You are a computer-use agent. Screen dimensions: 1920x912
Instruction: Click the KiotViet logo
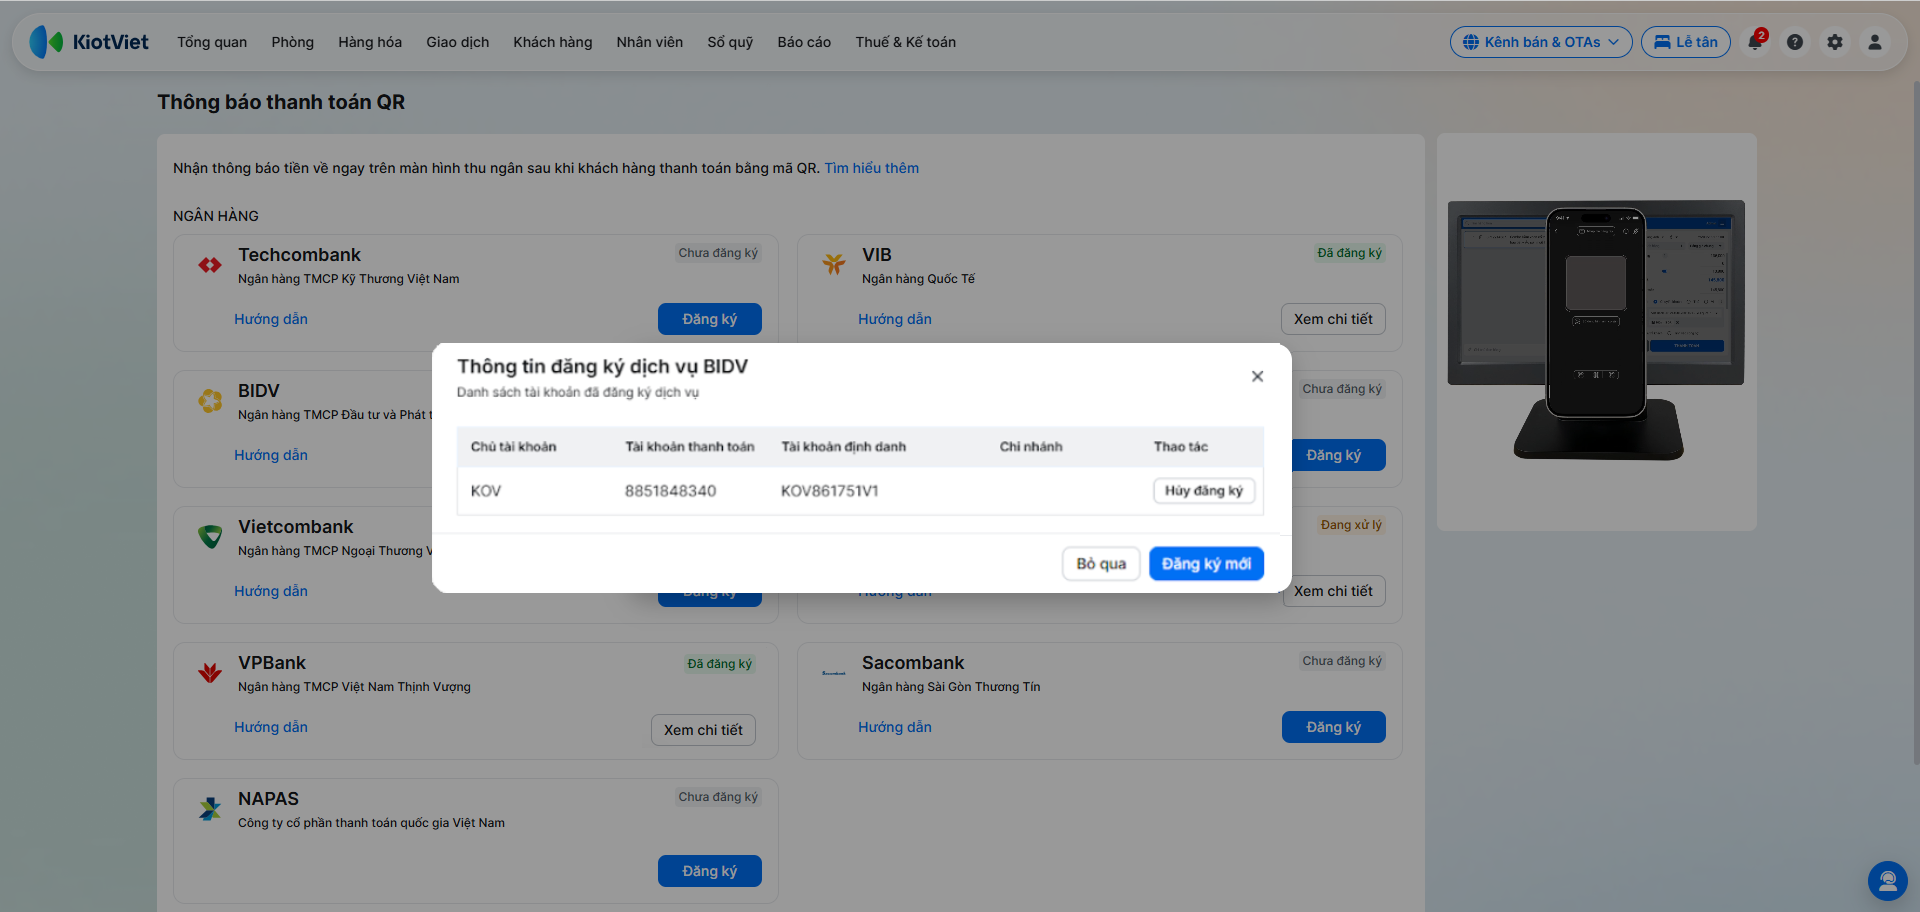coord(89,42)
